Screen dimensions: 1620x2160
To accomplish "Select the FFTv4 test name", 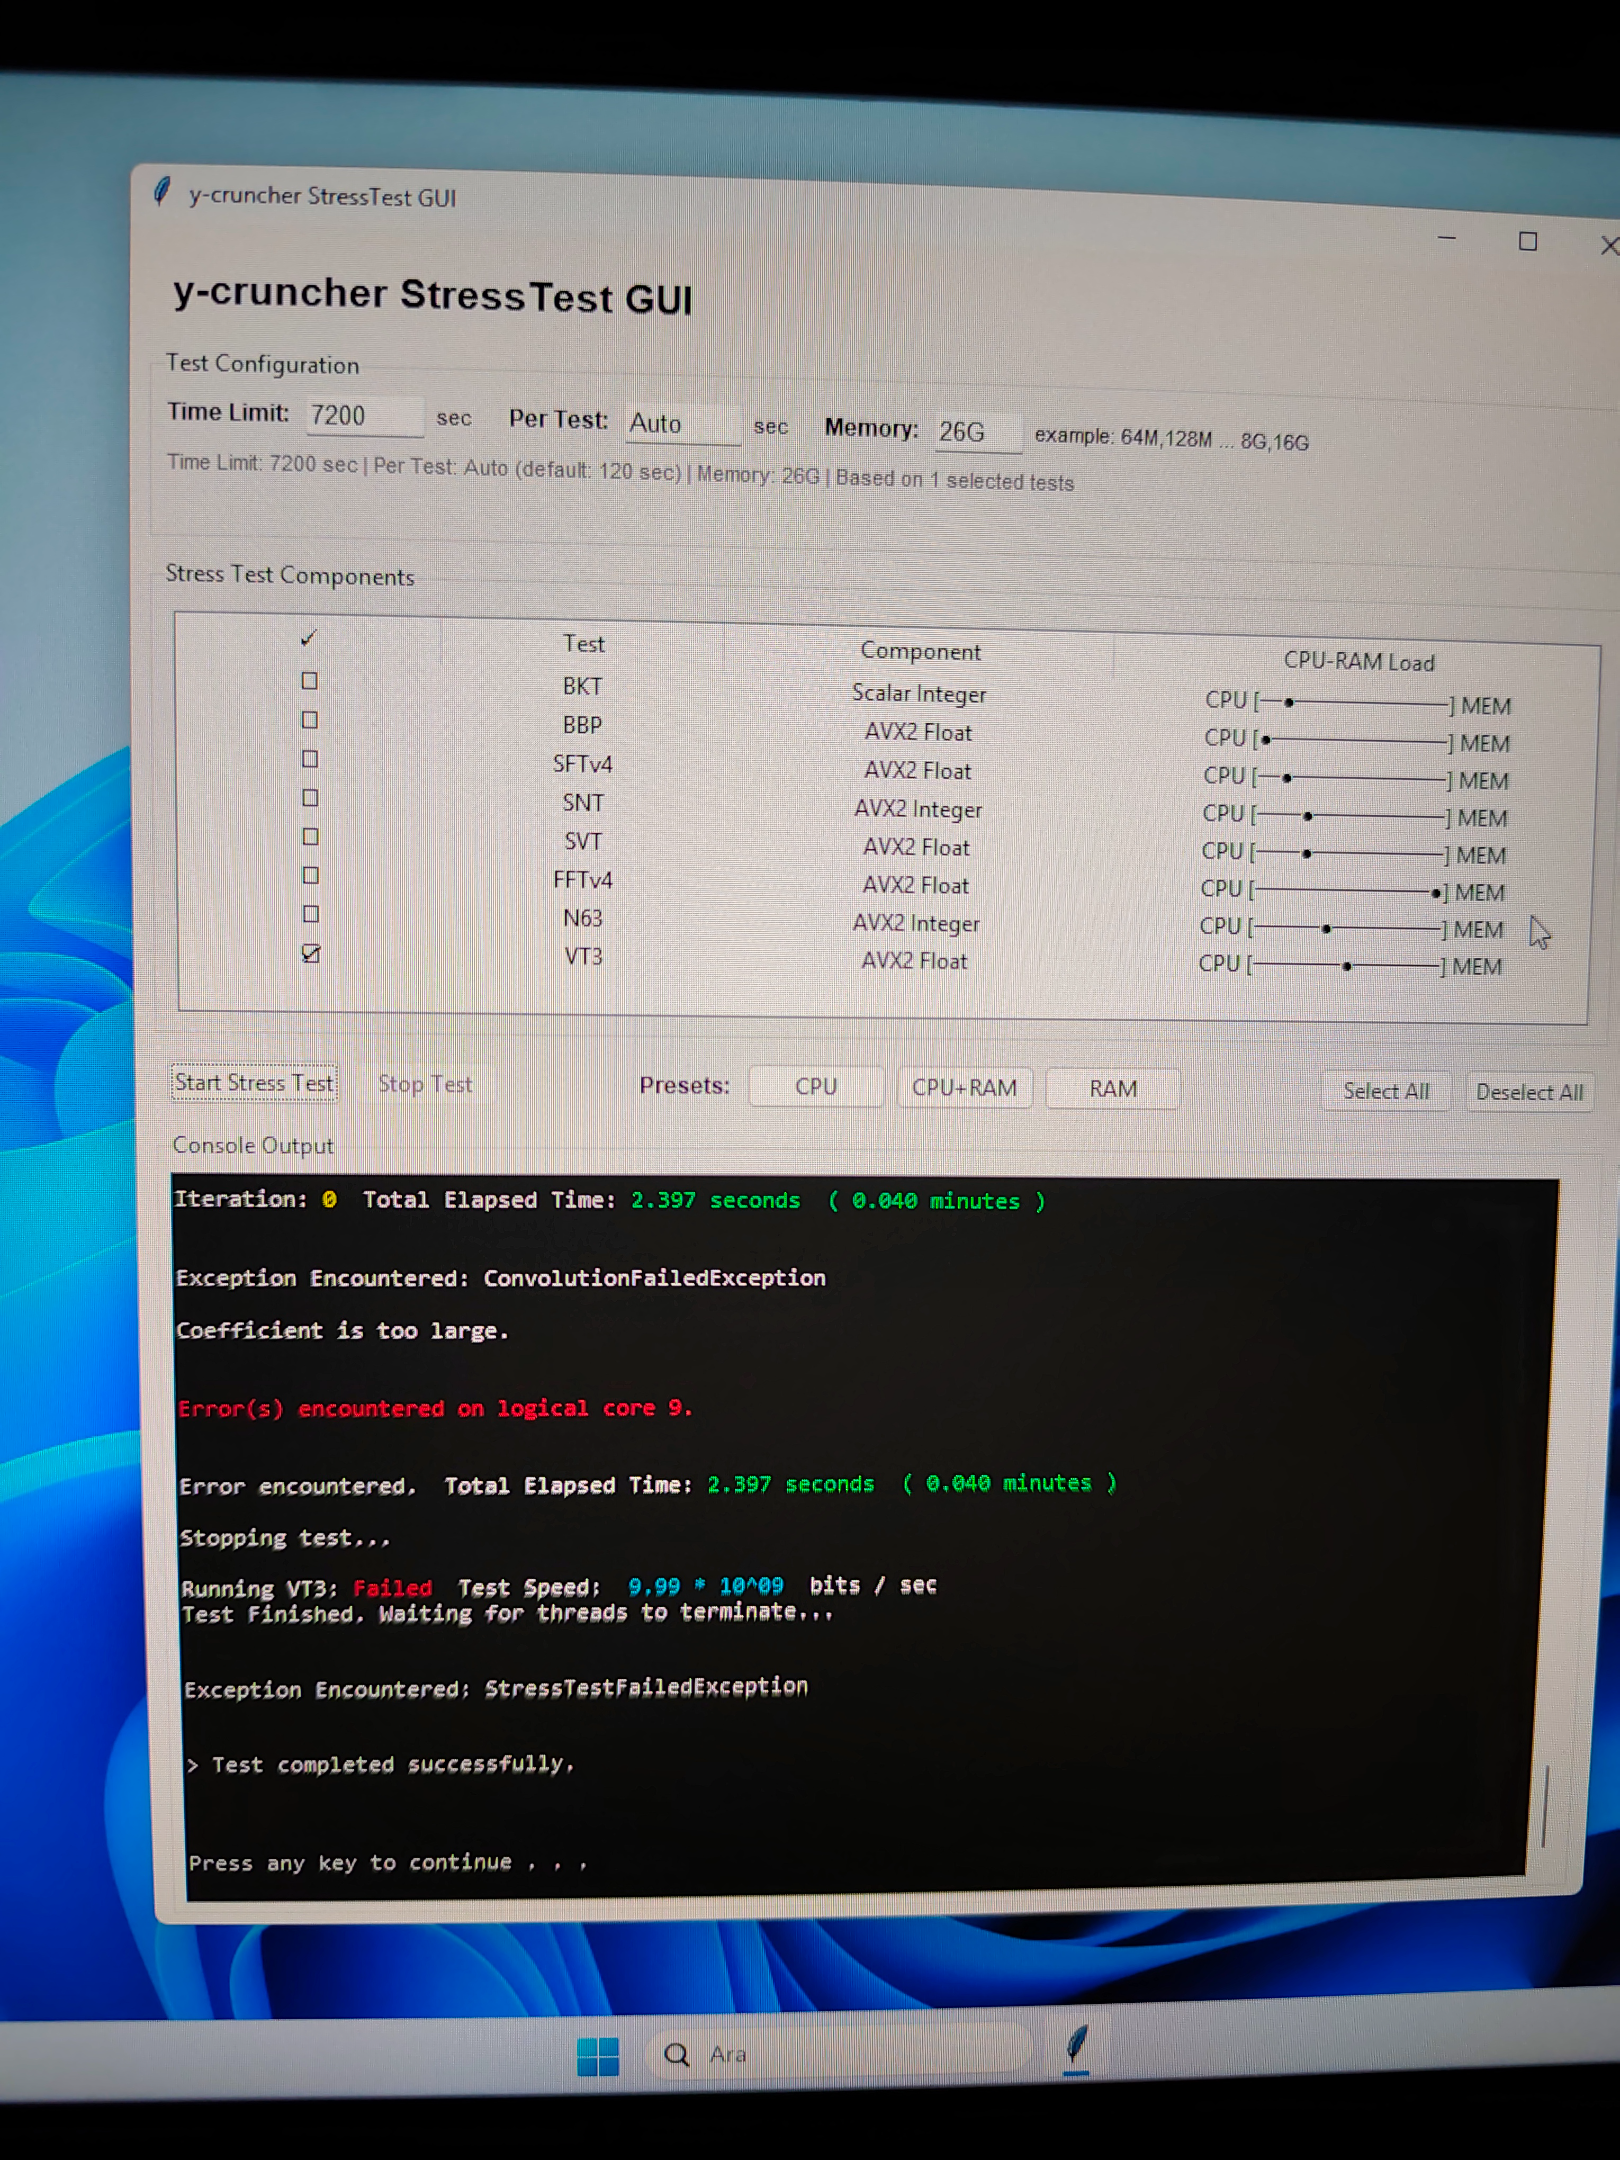I will (x=582, y=880).
